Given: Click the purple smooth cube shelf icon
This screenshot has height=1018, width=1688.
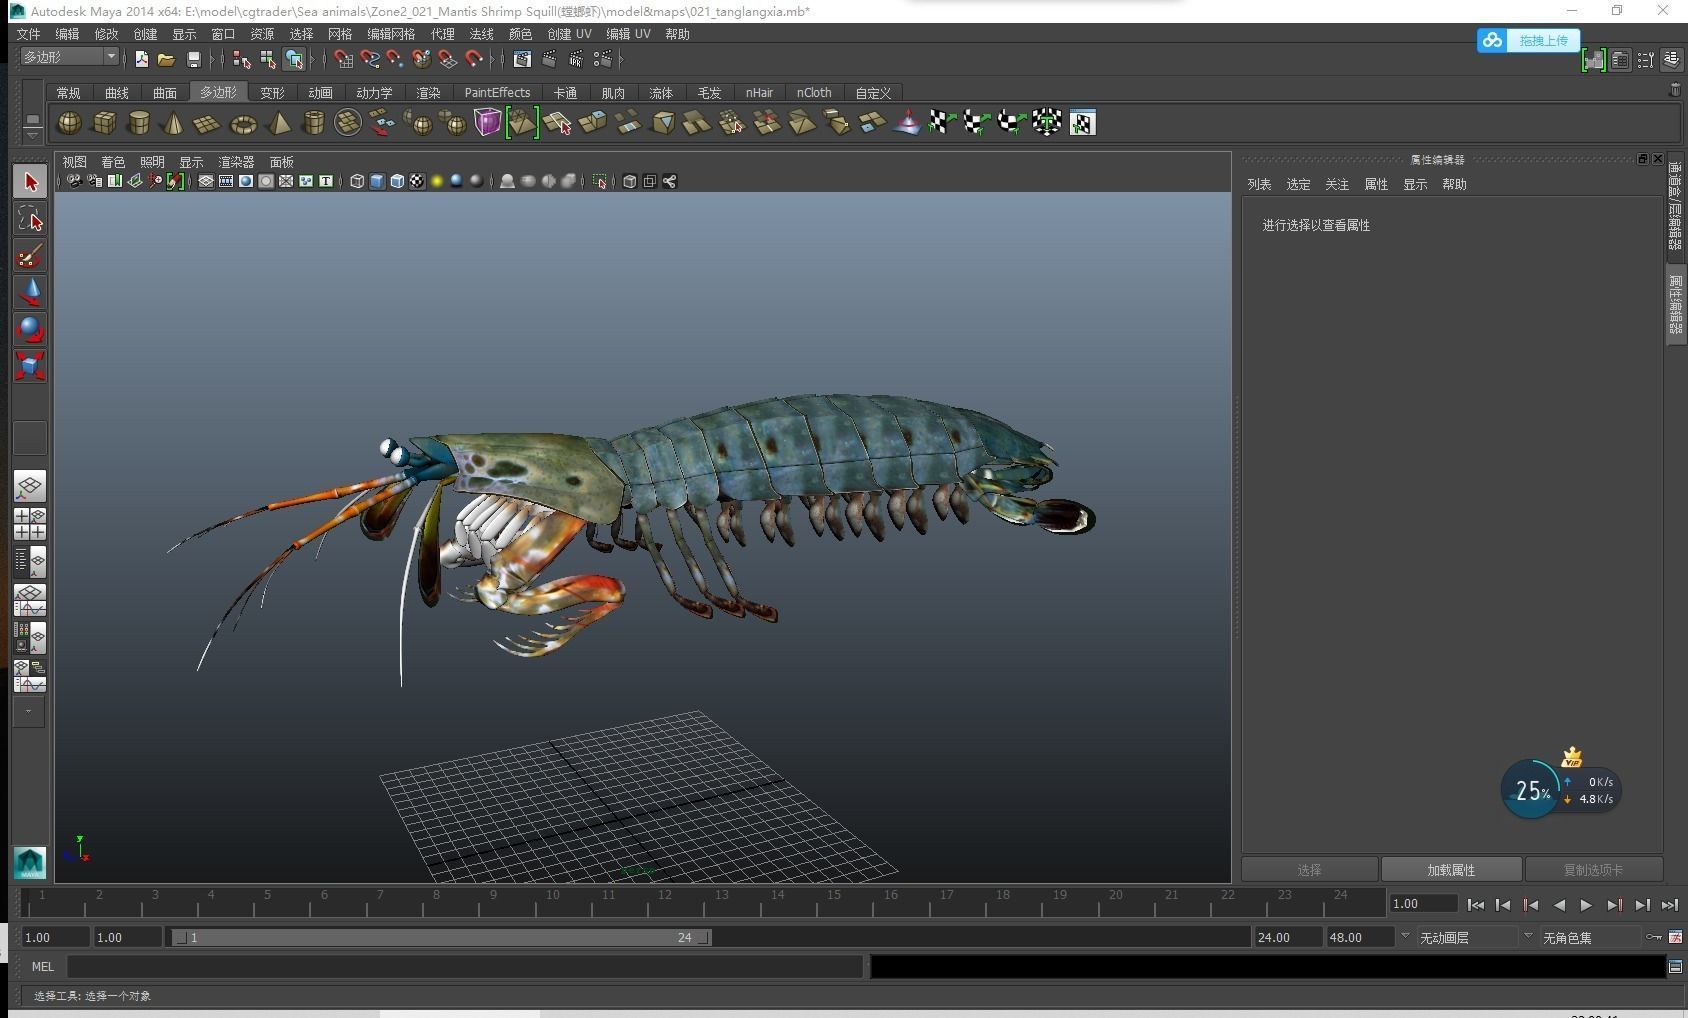Looking at the screenshot, I should pyautogui.click(x=487, y=122).
